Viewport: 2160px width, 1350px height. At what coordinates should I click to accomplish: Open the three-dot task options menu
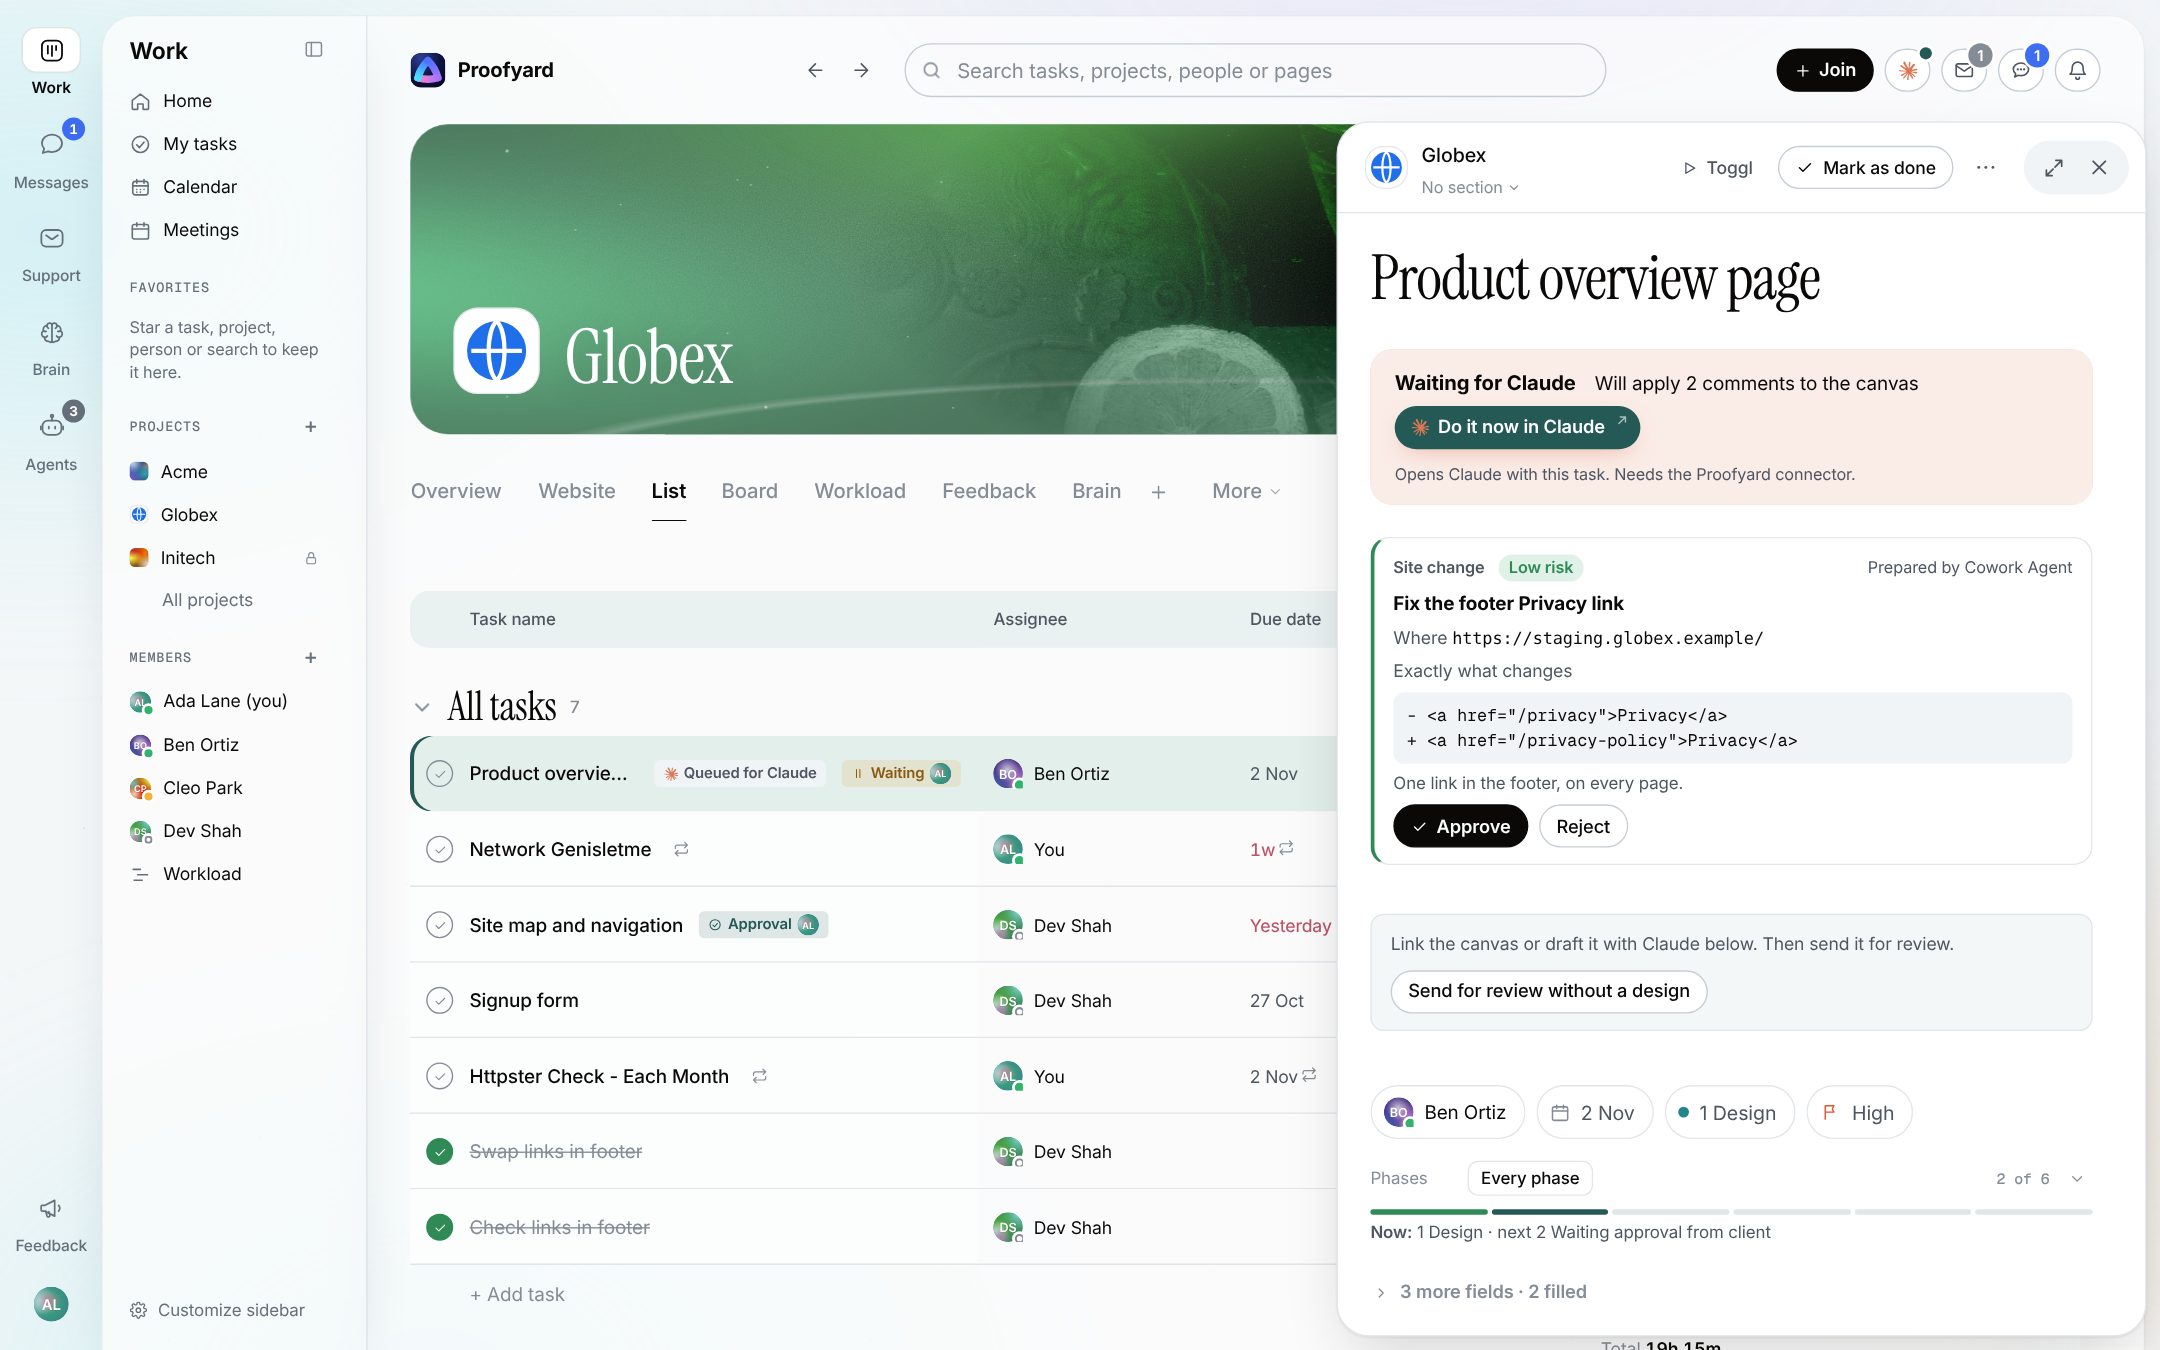click(x=1985, y=168)
